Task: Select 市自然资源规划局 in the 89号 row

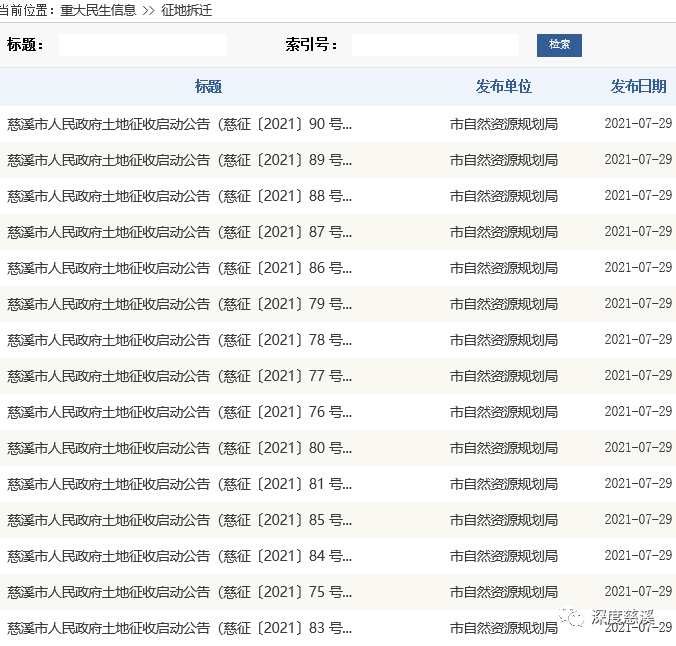Action: (x=504, y=160)
